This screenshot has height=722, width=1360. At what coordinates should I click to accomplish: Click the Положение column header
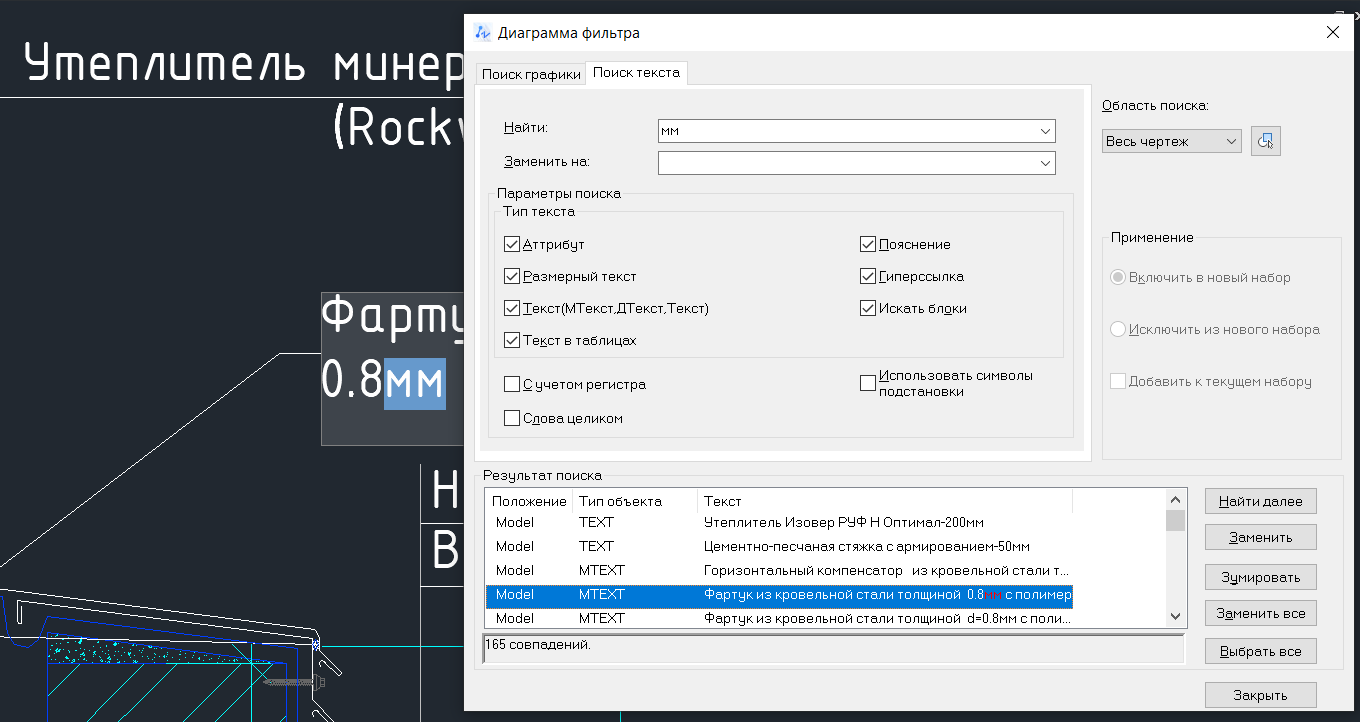529,500
